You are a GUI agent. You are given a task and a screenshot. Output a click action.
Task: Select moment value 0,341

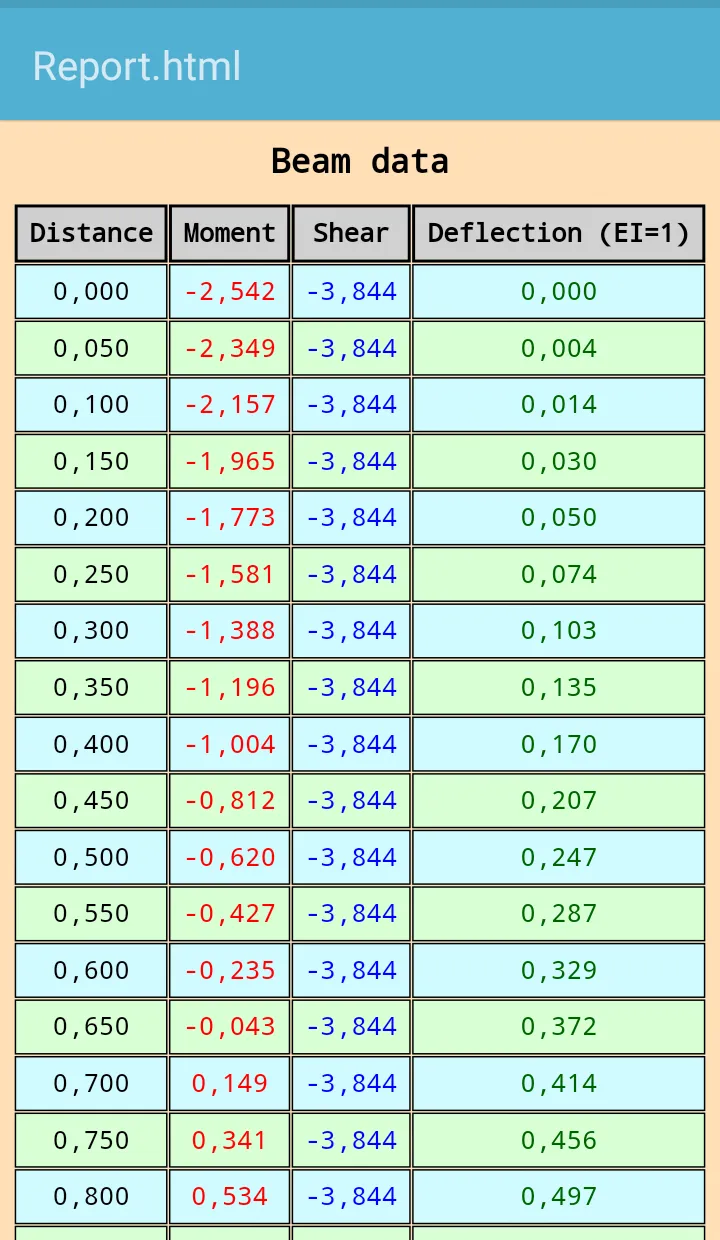(x=229, y=1140)
